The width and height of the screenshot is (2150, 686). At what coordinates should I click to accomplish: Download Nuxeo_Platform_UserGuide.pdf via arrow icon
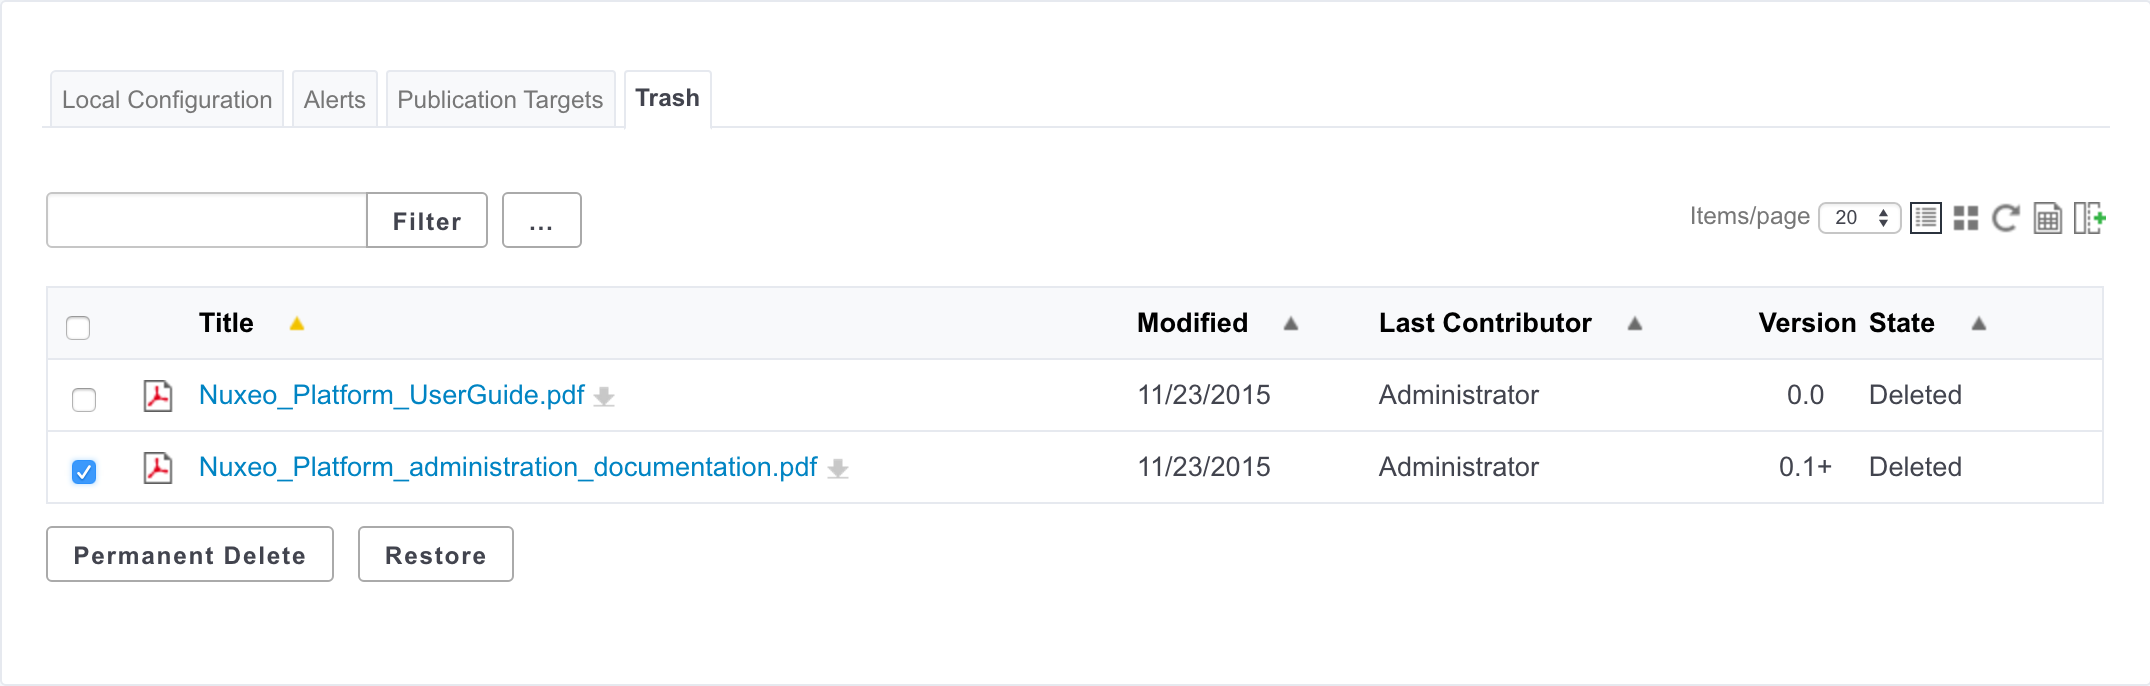604,397
